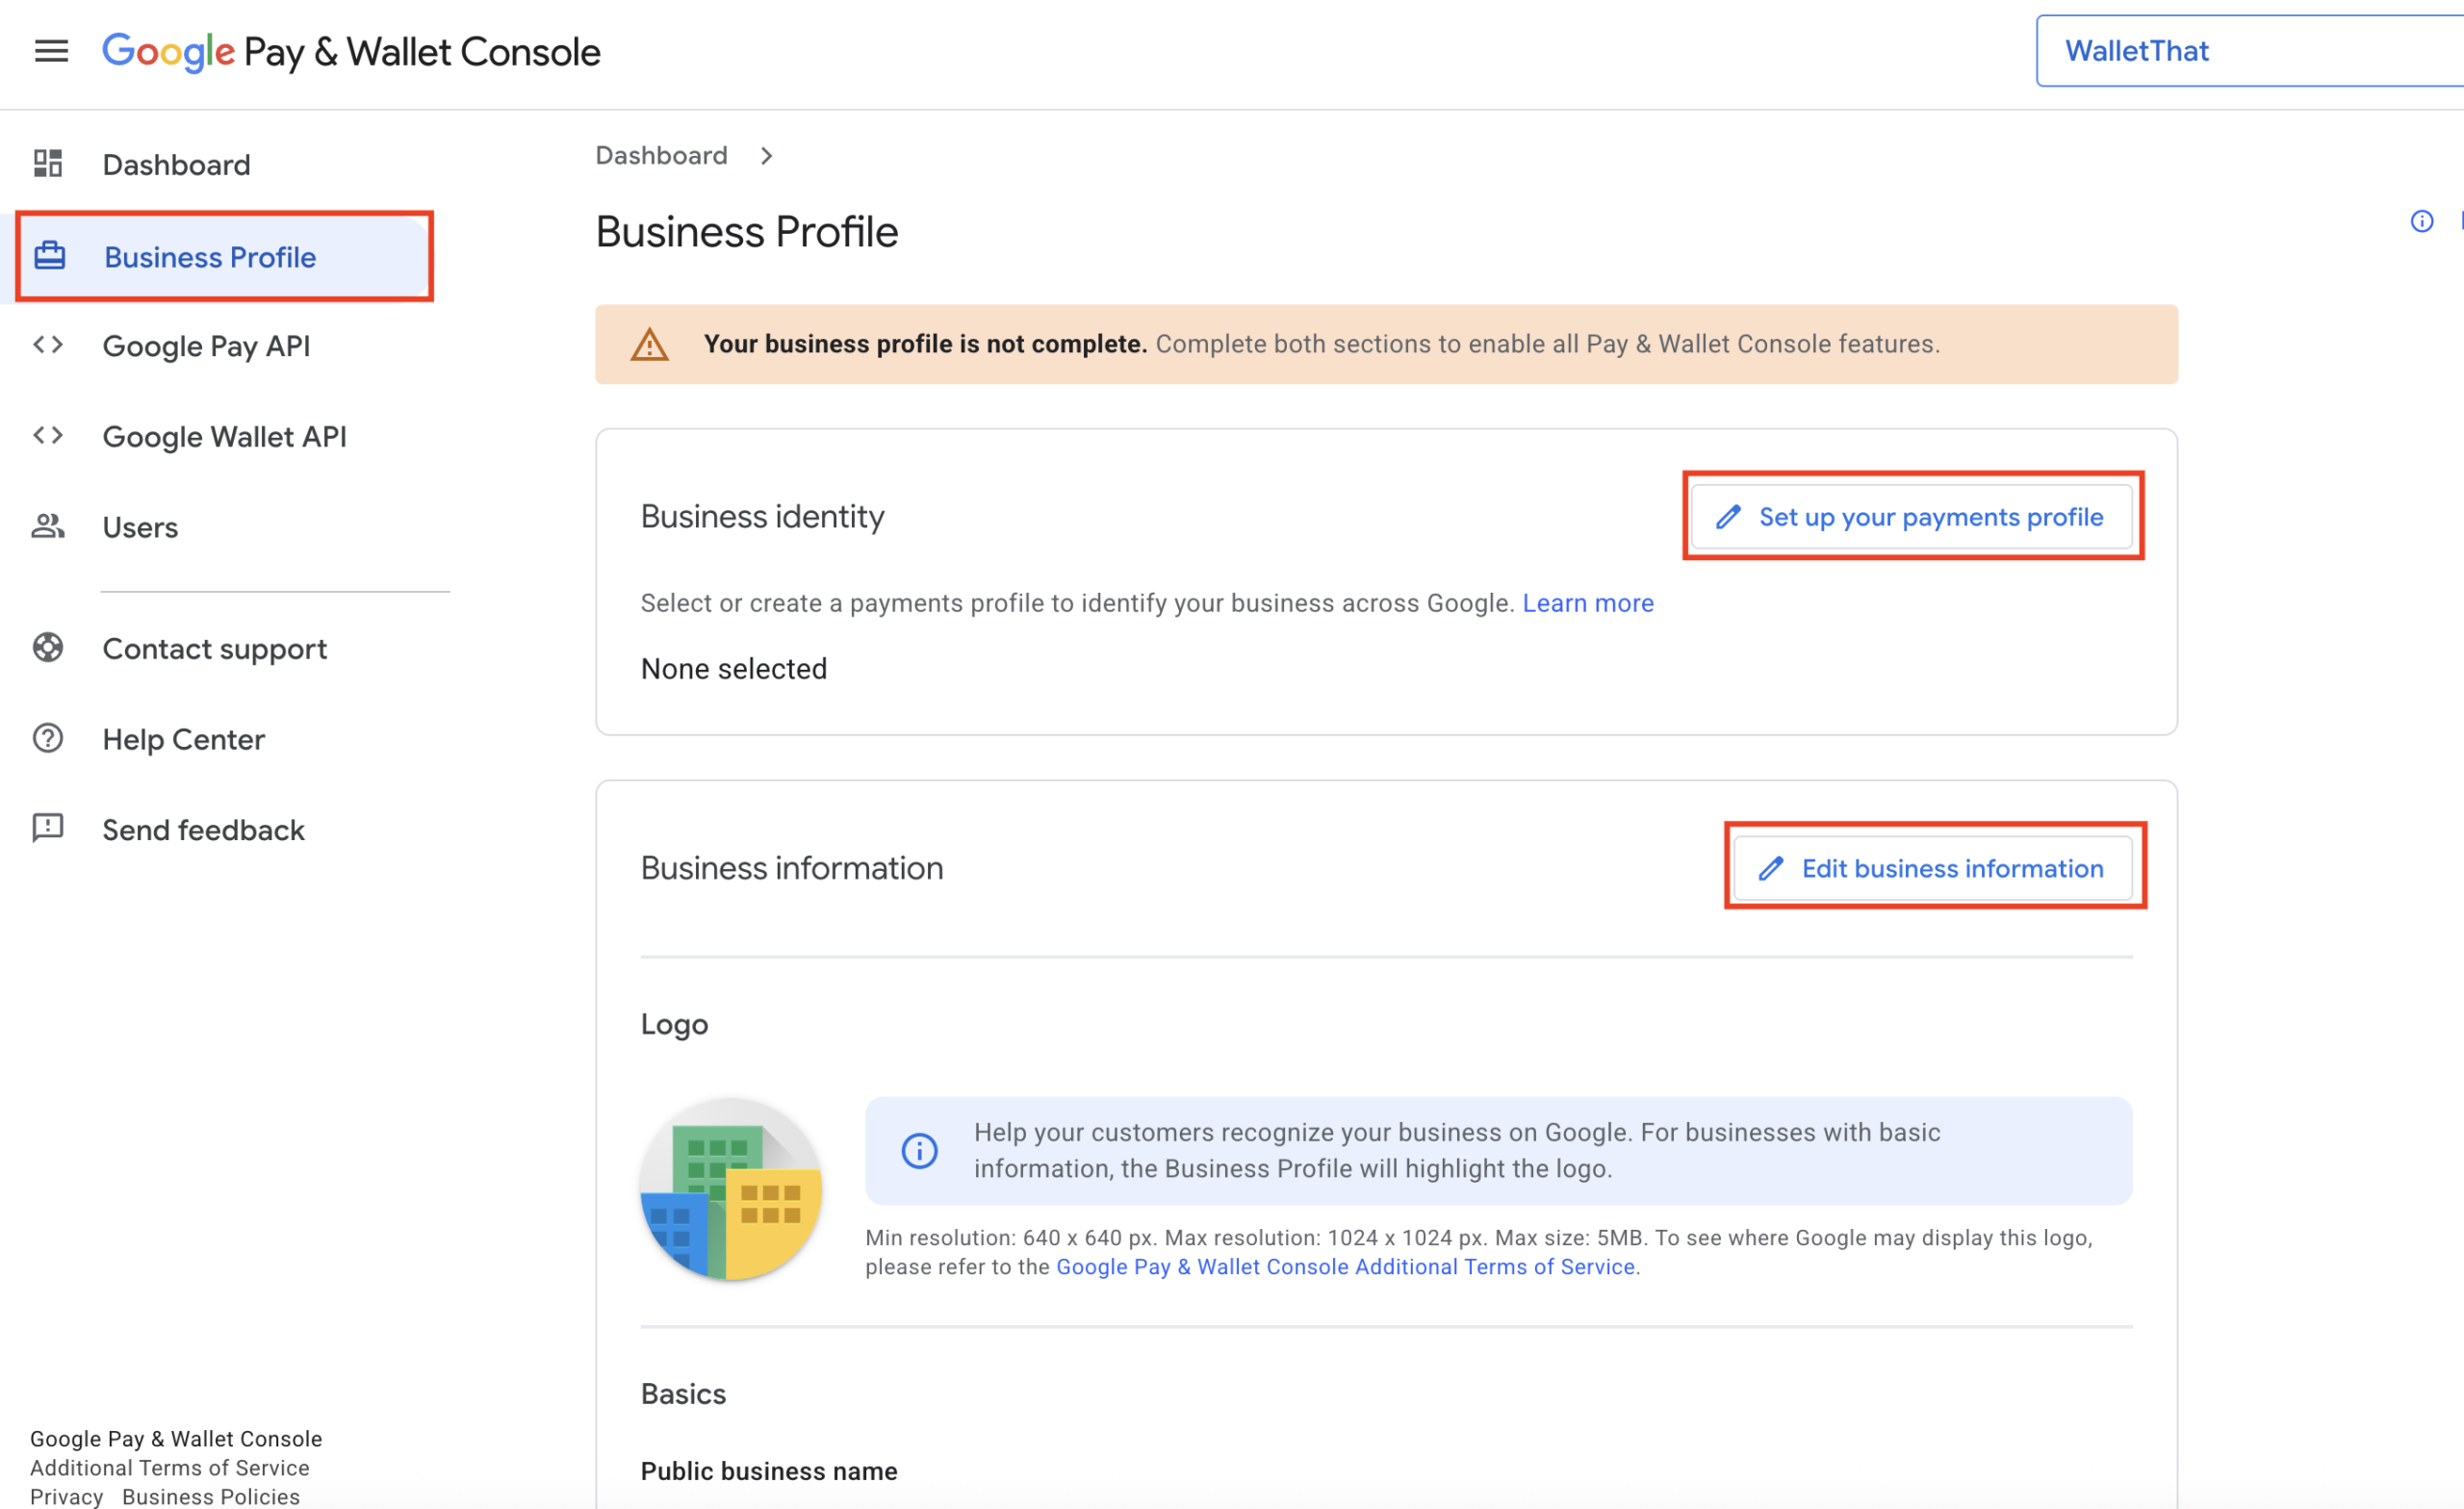Viewport: 2464px width, 1509px height.
Task: Click the business logo thumbnail
Action: point(731,1189)
